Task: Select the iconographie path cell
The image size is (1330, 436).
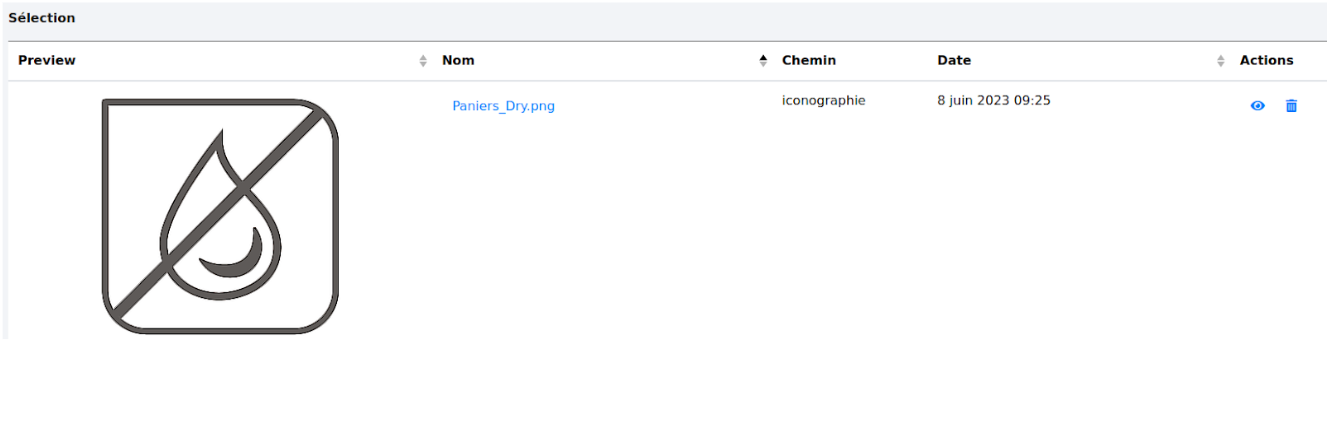Action: click(823, 100)
